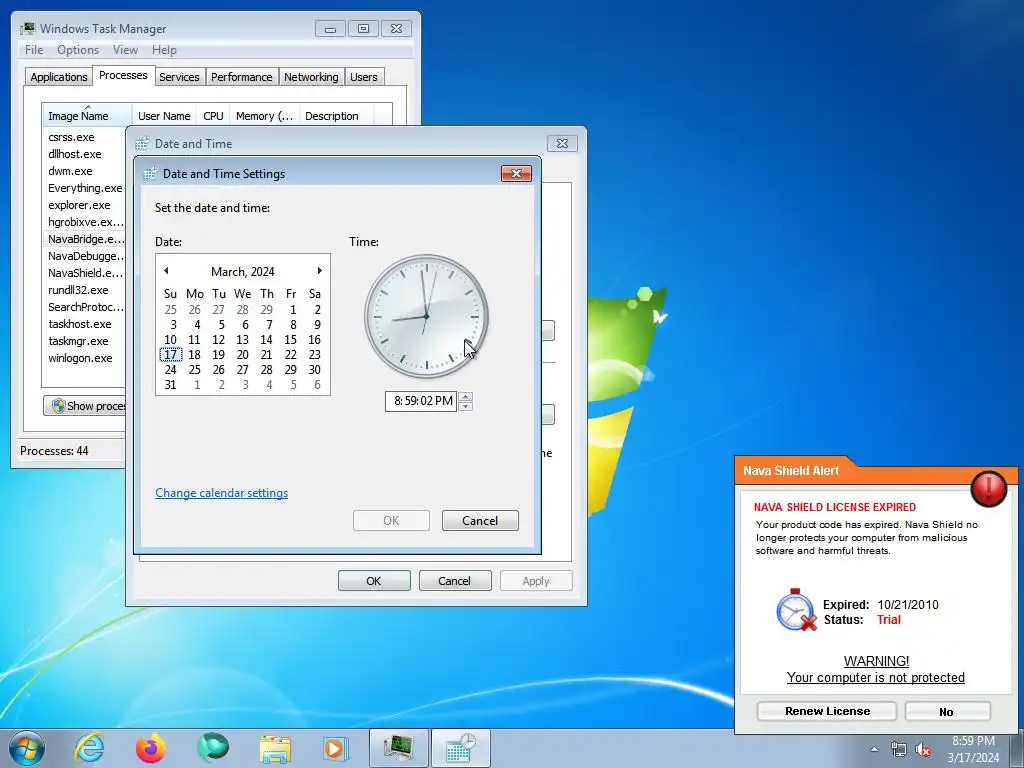
Task: Increase the time with the up spinner
Action: point(465,396)
